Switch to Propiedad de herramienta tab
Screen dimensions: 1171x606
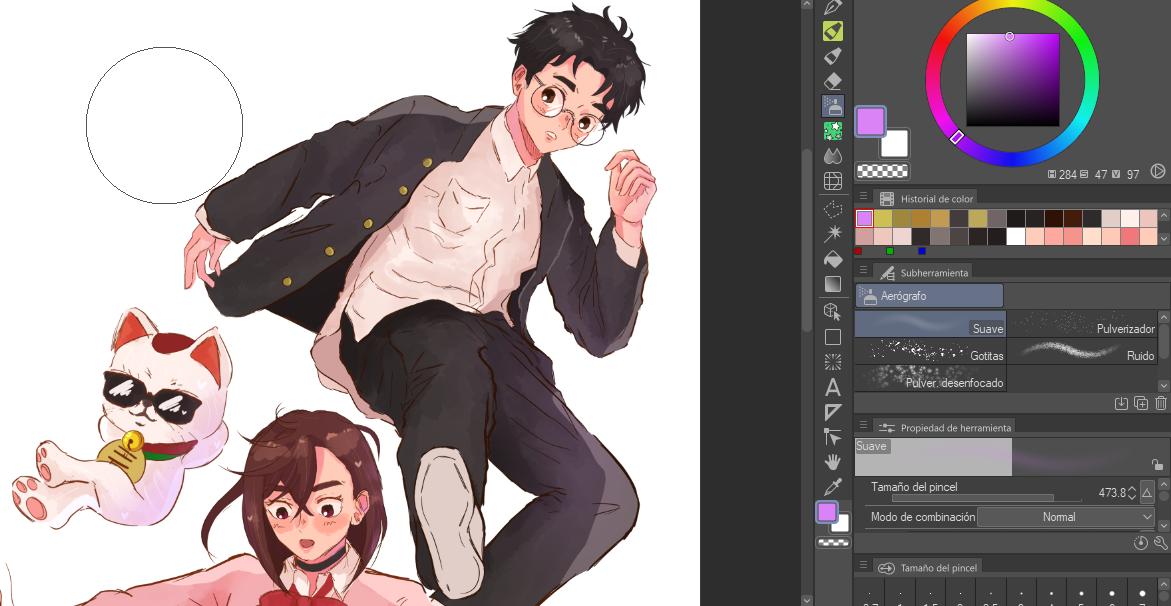(945, 427)
